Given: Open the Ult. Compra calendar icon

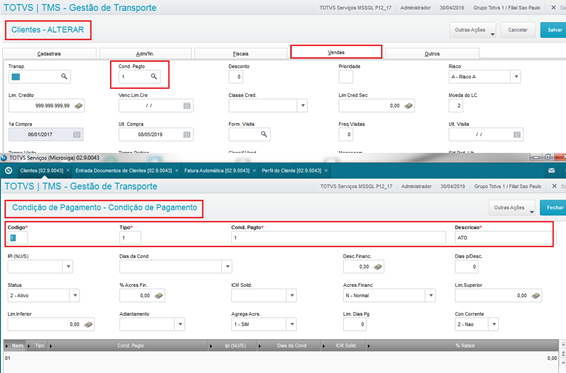Looking at the screenshot, I should coord(187,135).
